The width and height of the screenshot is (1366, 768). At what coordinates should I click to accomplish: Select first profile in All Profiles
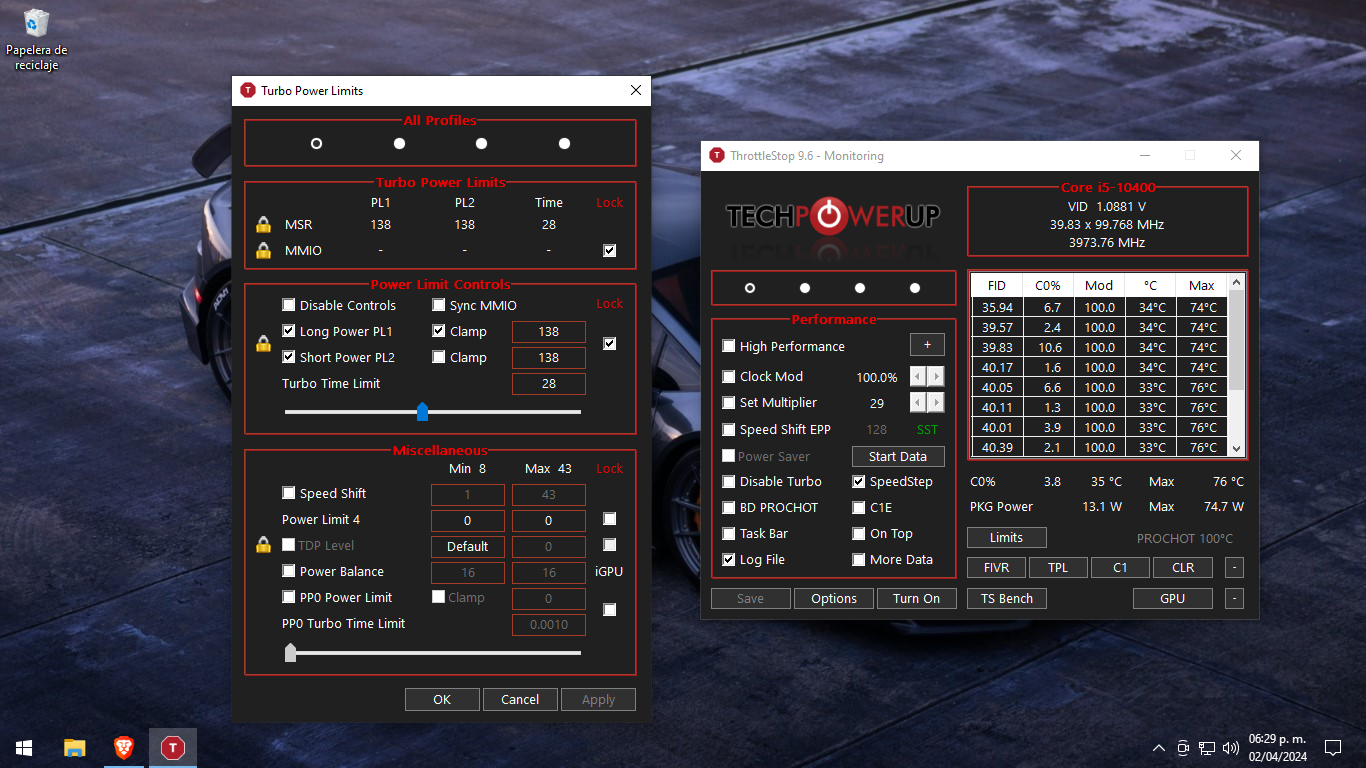[317, 144]
